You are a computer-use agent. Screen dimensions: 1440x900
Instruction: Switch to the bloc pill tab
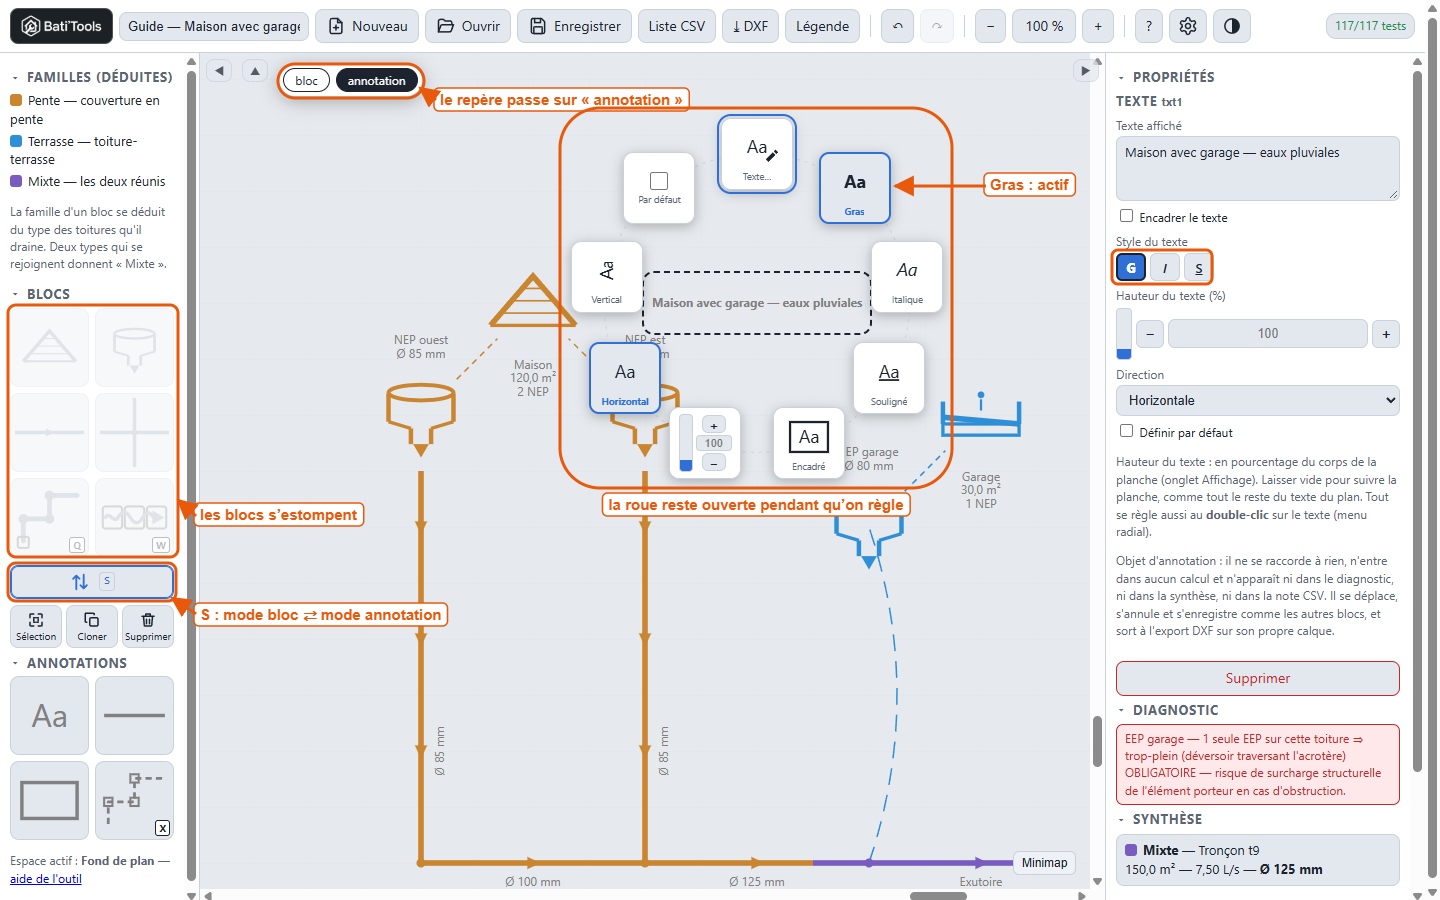click(307, 81)
